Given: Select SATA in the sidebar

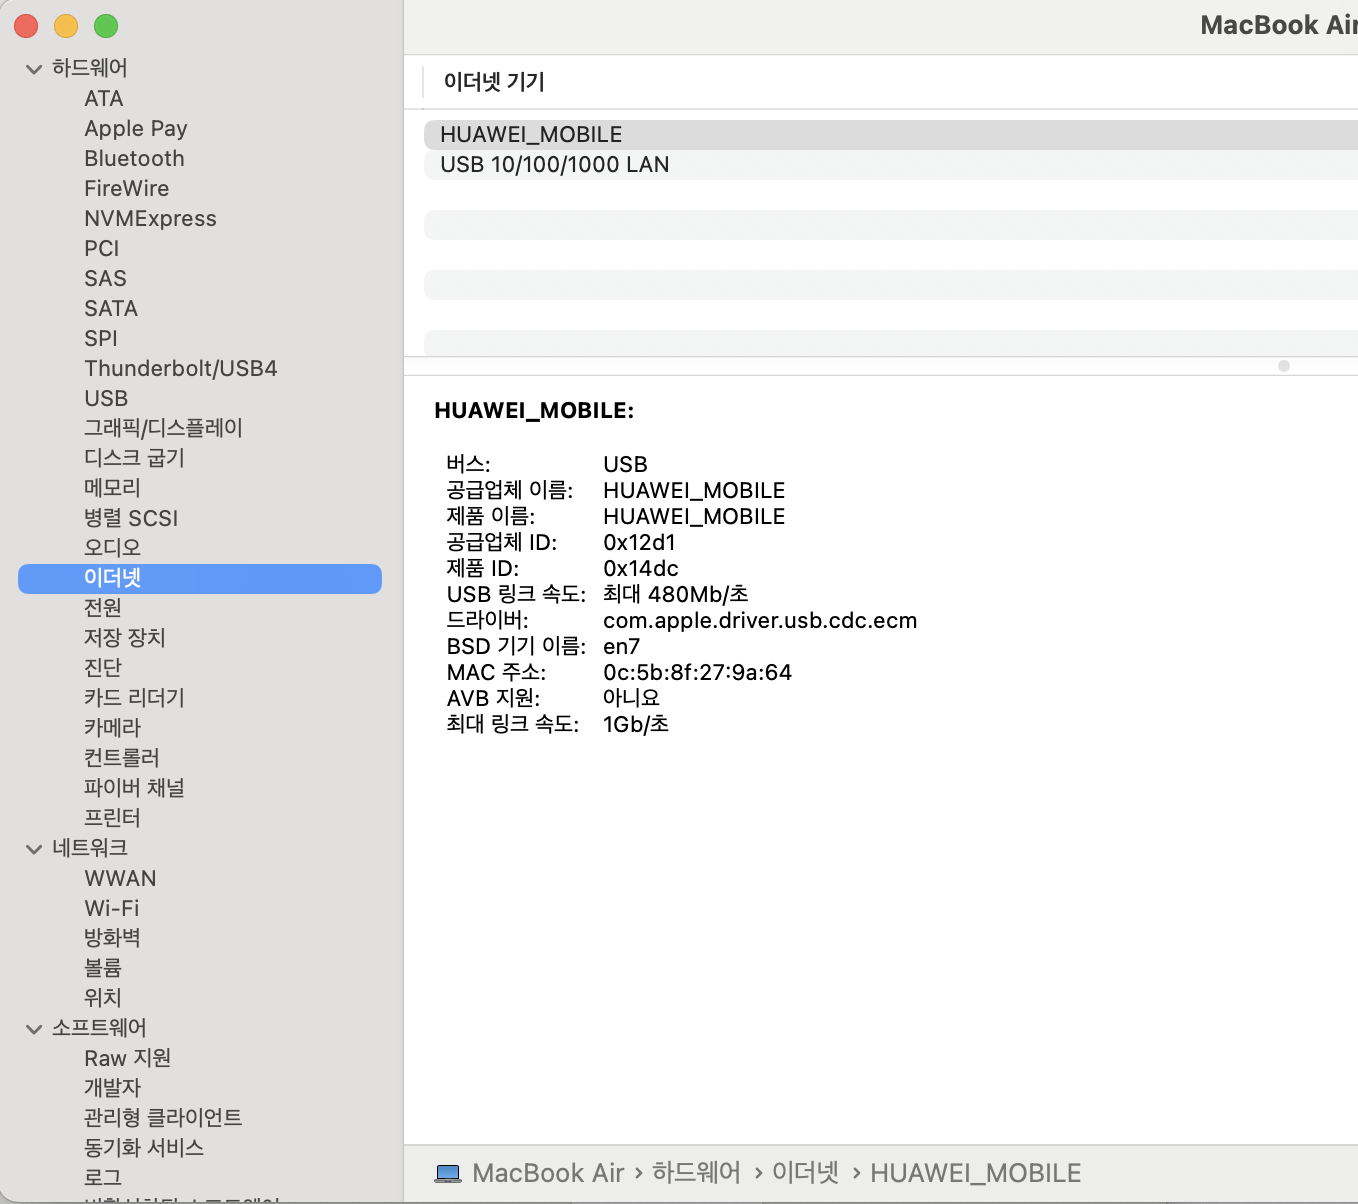Looking at the screenshot, I should [111, 309].
